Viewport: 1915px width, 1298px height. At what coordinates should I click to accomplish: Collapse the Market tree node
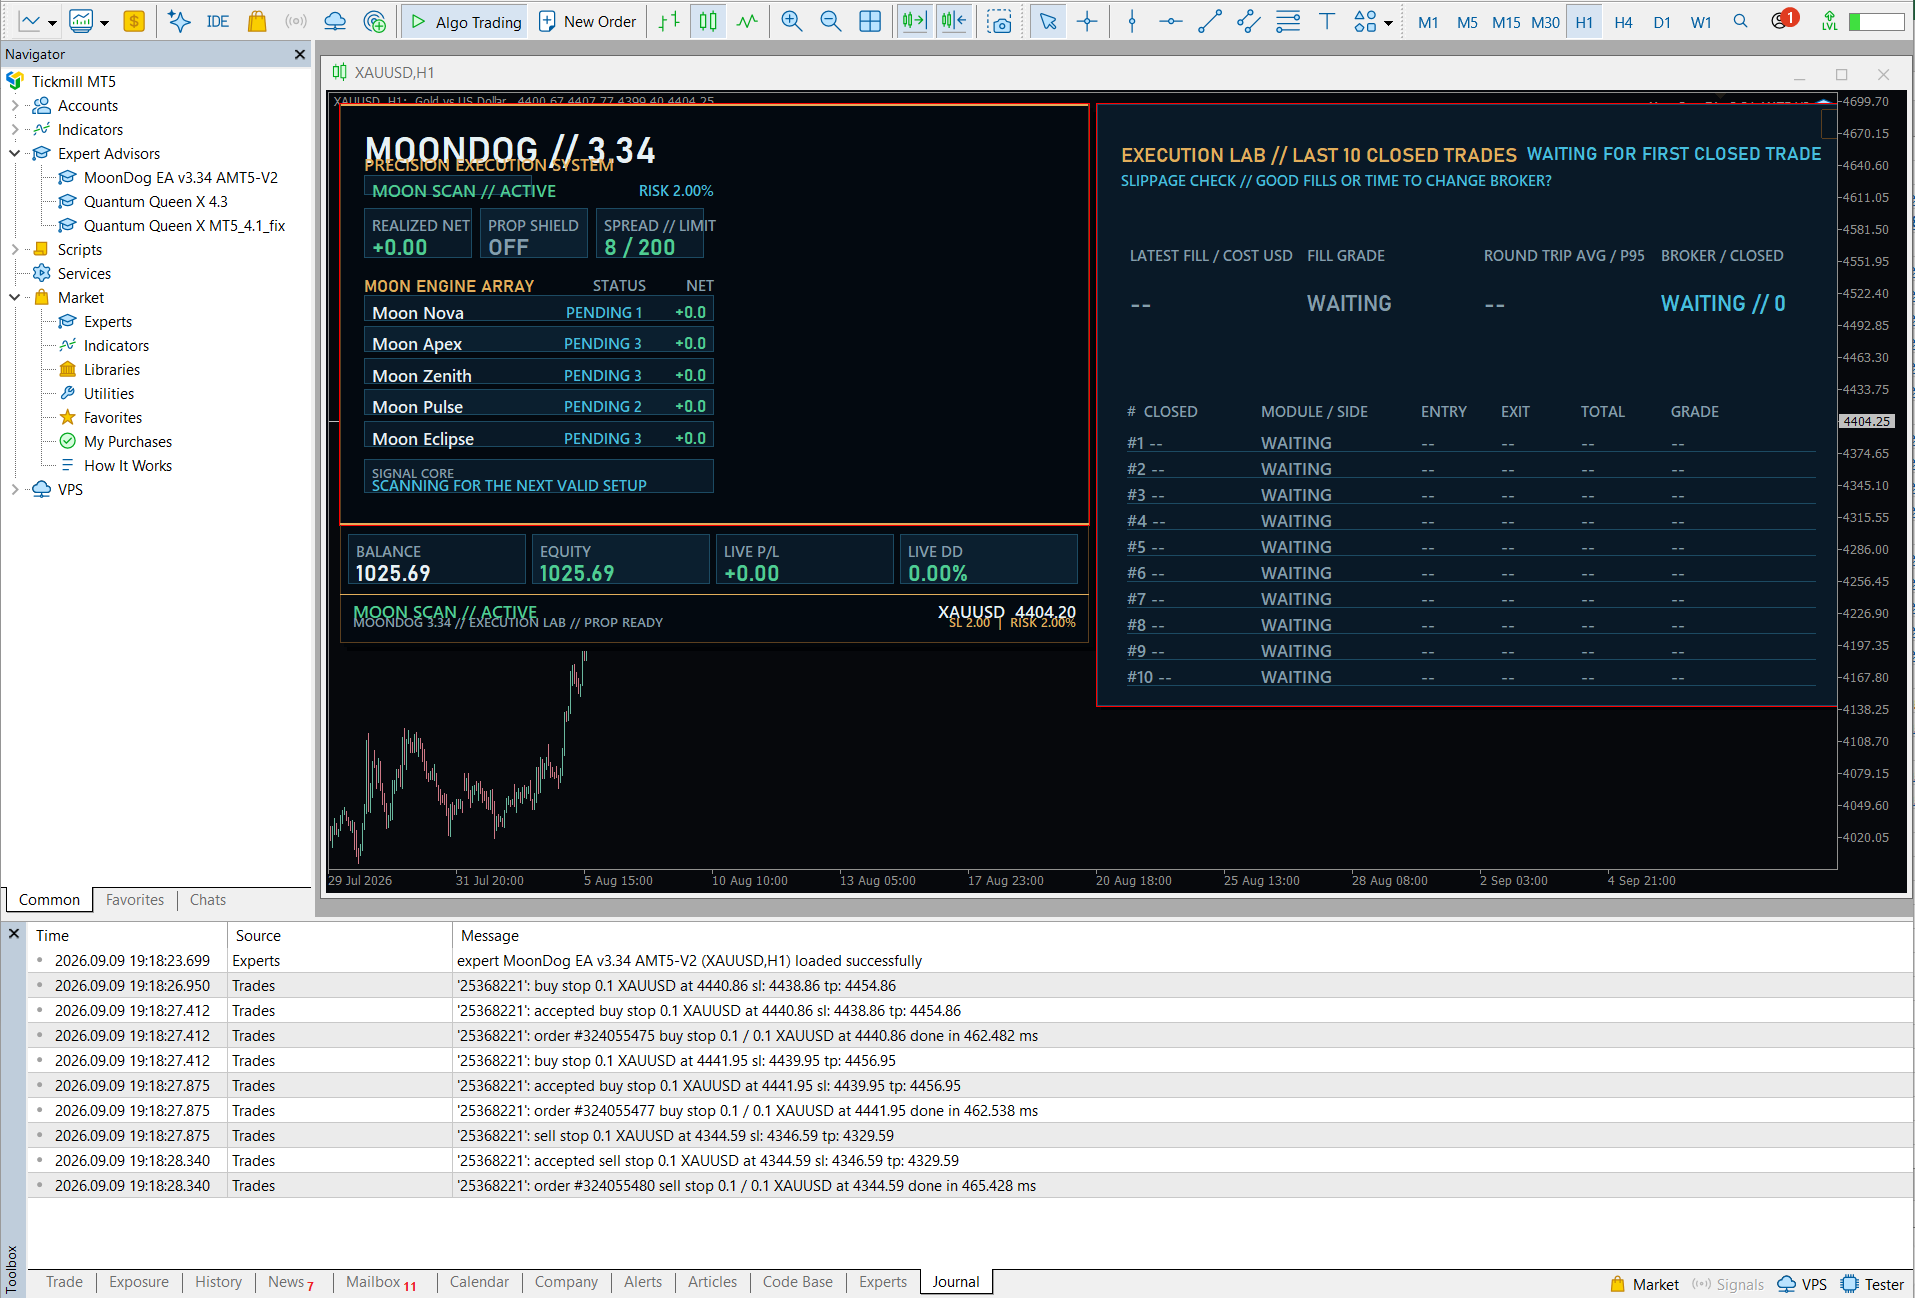pos(14,297)
